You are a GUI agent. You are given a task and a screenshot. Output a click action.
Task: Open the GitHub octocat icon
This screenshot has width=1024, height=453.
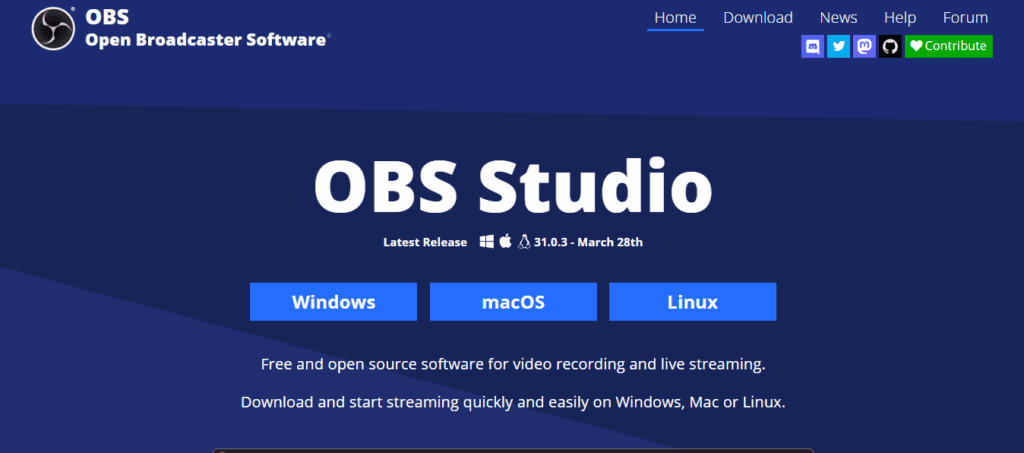[890, 46]
